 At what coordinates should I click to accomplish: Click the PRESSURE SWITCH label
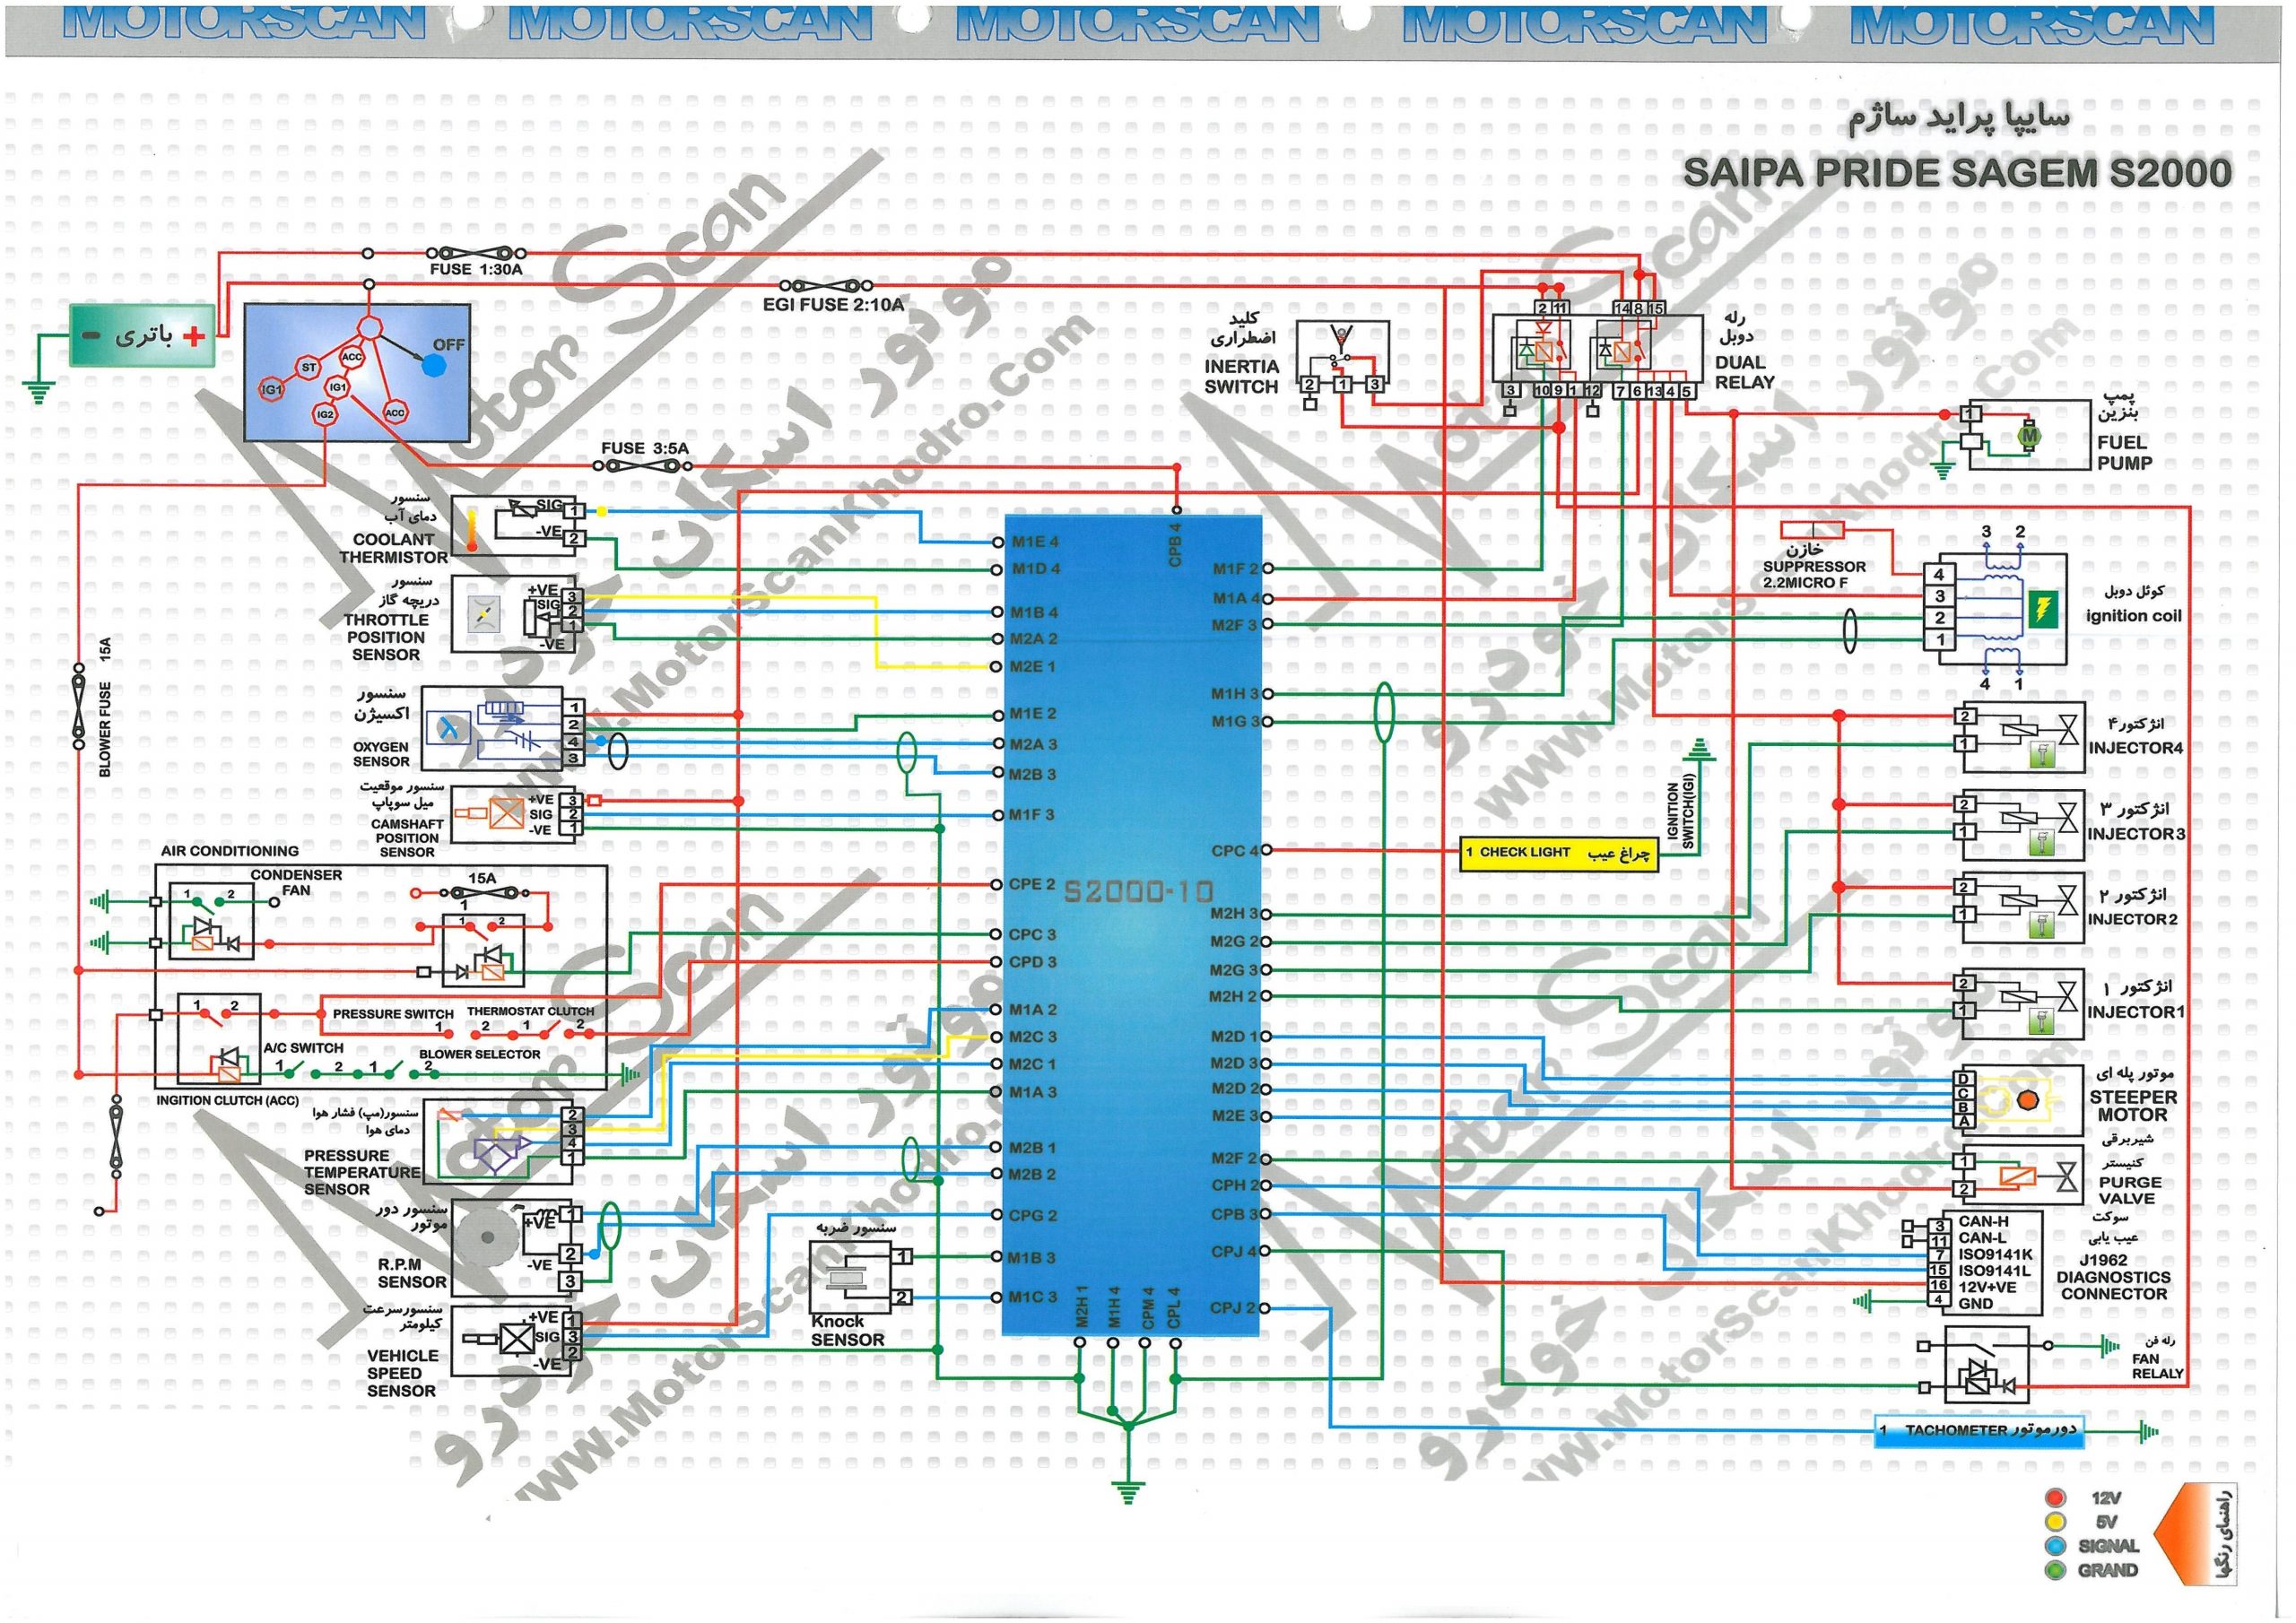[x=393, y=1014]
